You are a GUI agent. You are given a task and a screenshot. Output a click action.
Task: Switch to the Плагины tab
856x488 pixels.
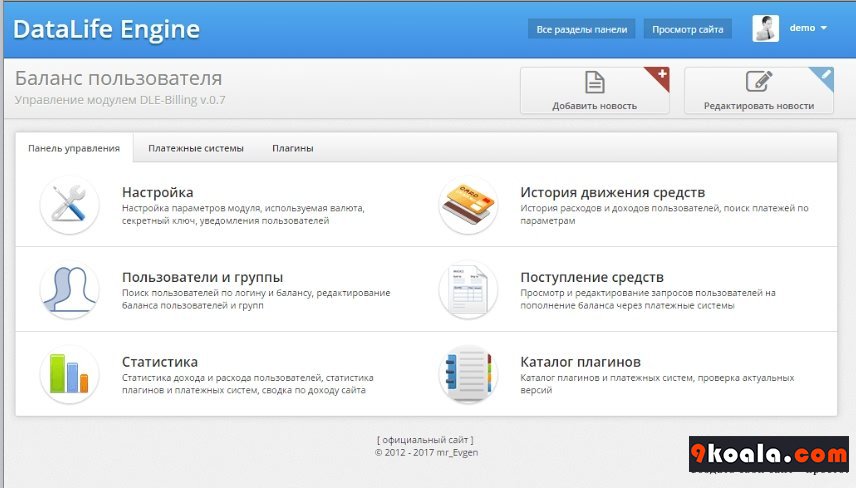(x=293, y=148)
